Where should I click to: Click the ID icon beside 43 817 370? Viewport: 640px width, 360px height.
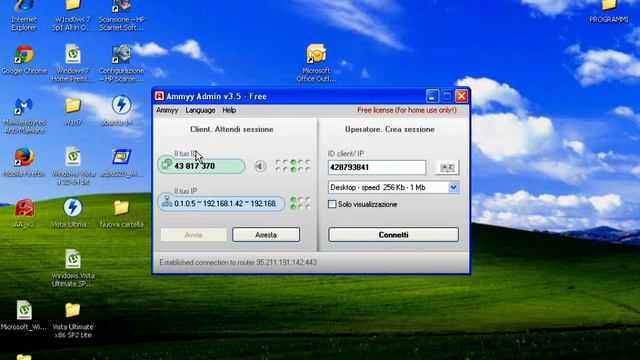pos(166,164)
